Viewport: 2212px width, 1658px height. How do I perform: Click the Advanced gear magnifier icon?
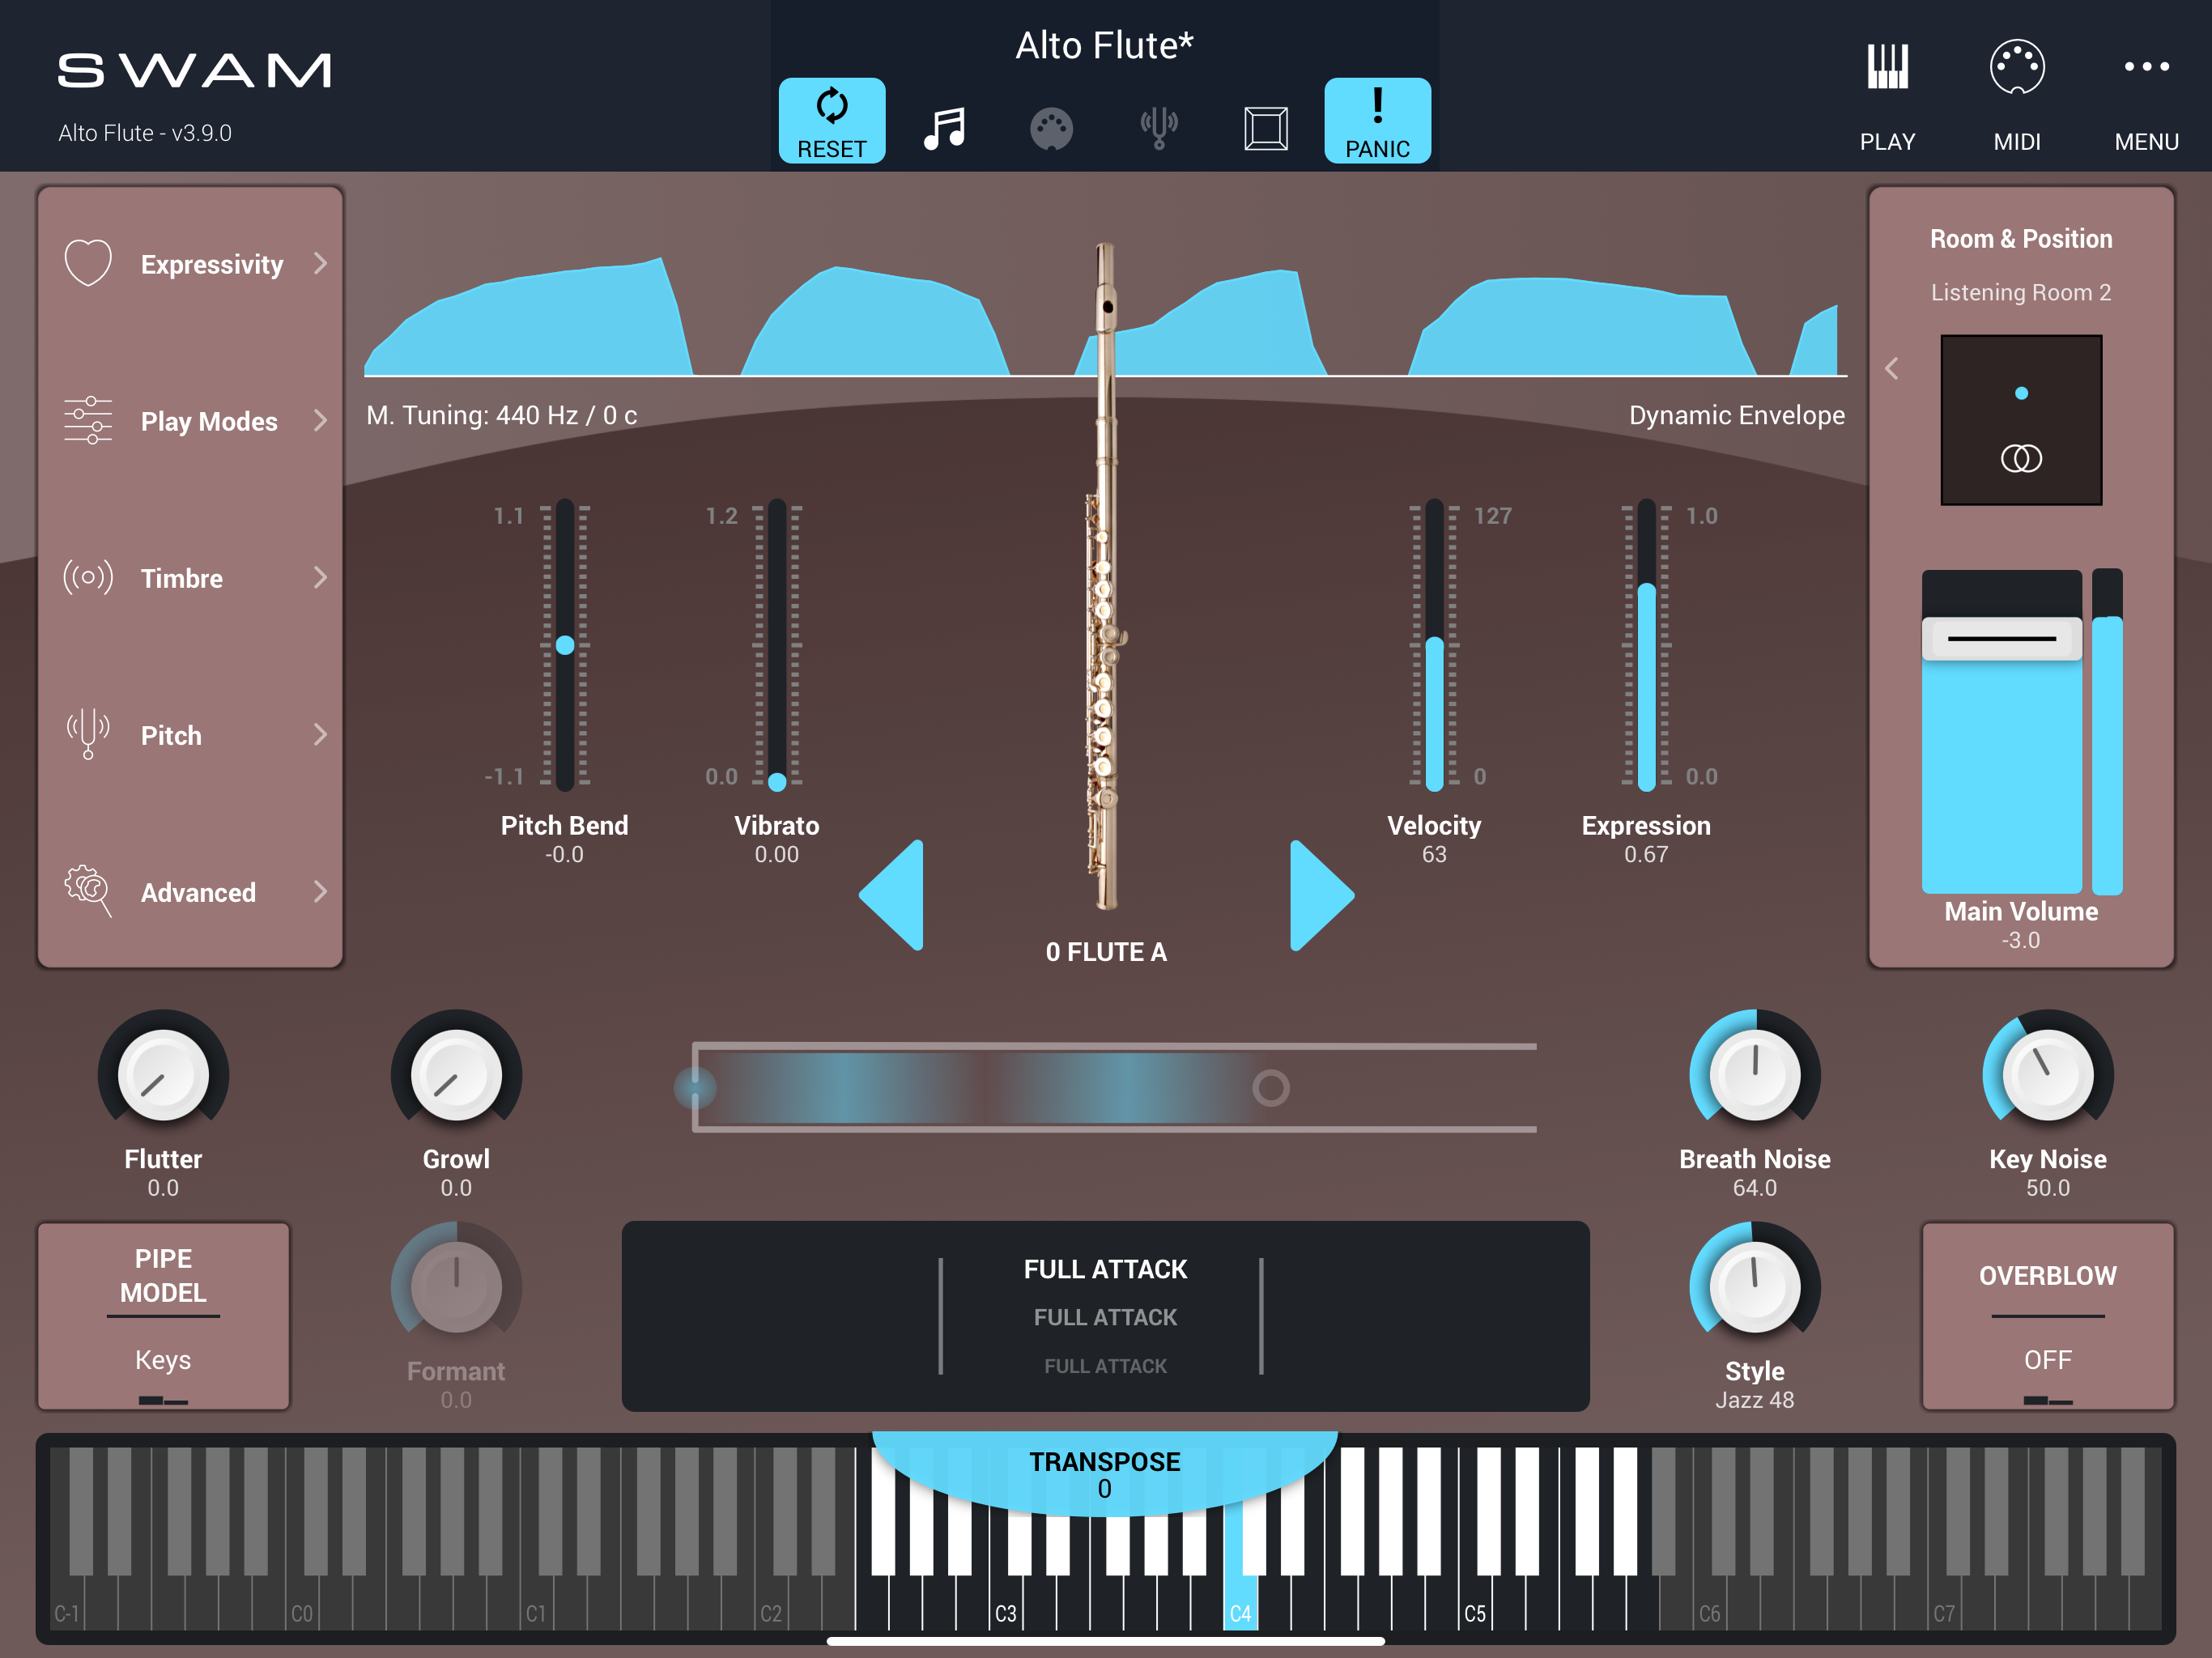[x=88, y=891]
